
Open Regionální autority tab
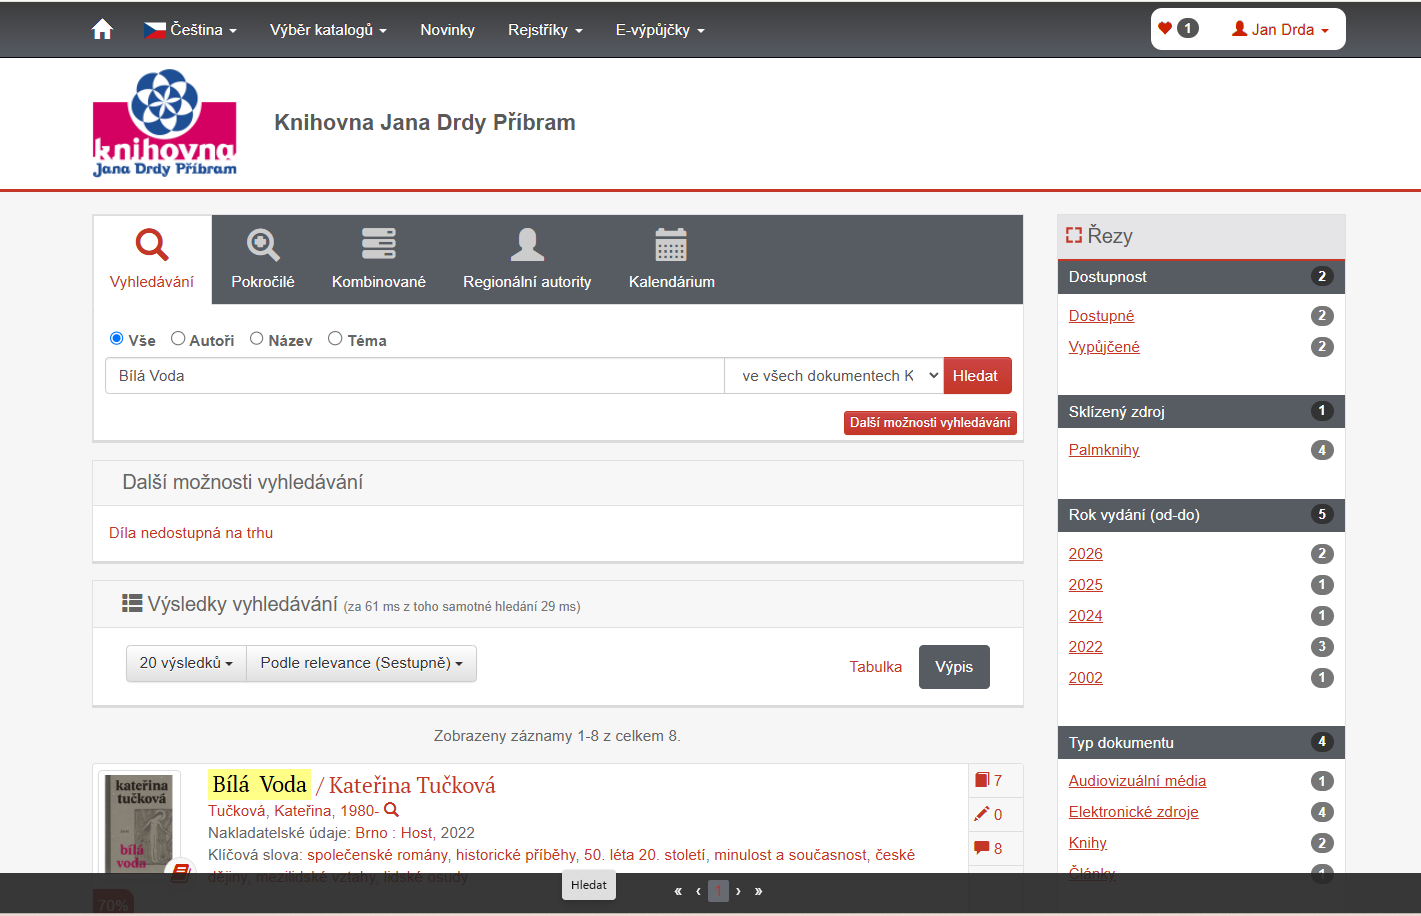tap(527, 259)
